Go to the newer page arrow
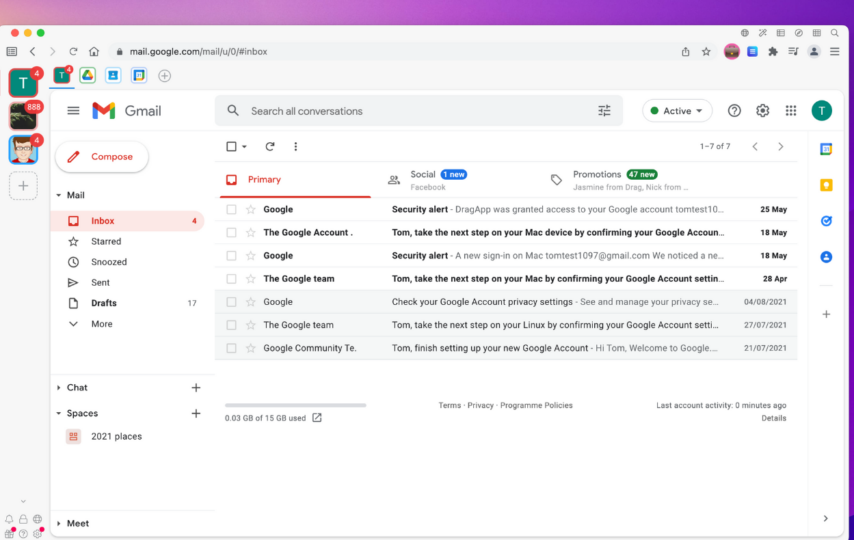Screen dimensions: 854x540 pyautogui.click(x=755, y=146)
